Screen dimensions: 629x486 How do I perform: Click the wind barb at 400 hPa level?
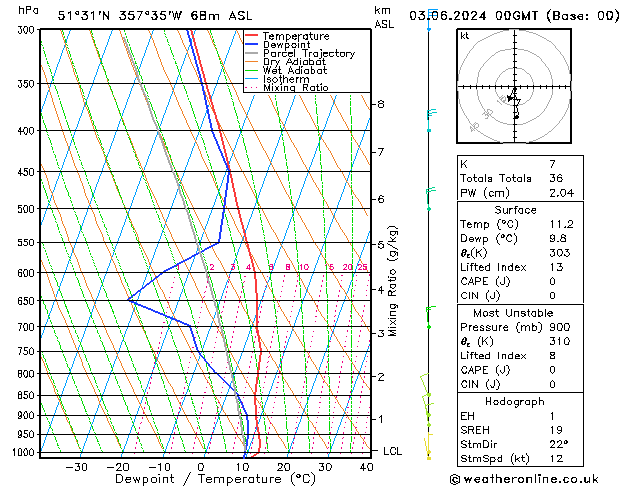tap(431, 120)
